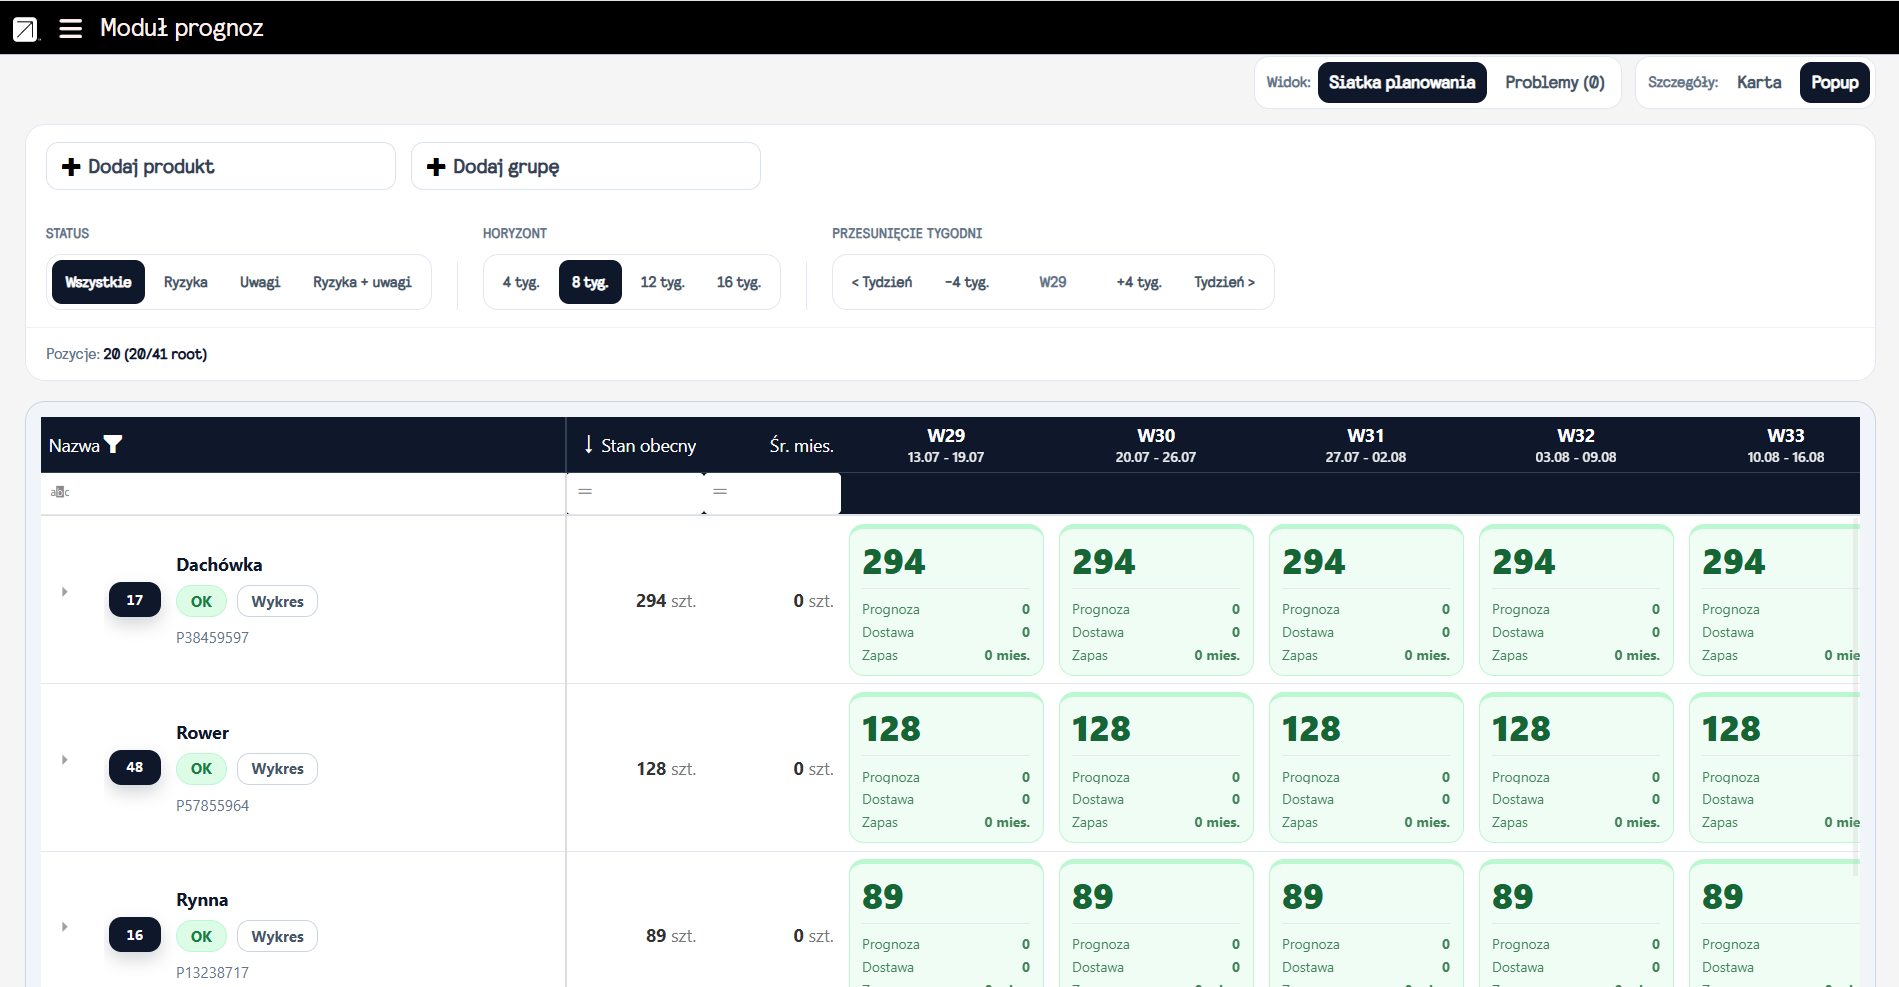Select the Siatka planowania view

[1402, 82]
